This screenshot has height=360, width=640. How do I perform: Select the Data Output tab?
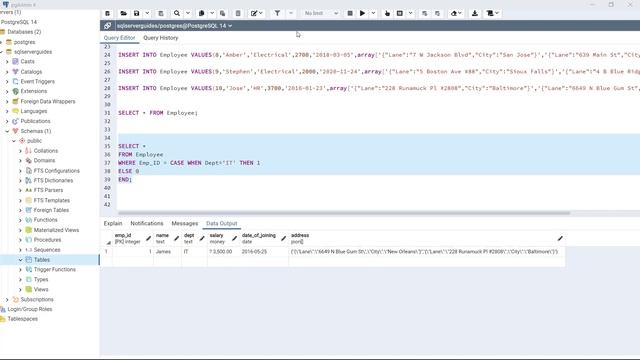[222, 223]
